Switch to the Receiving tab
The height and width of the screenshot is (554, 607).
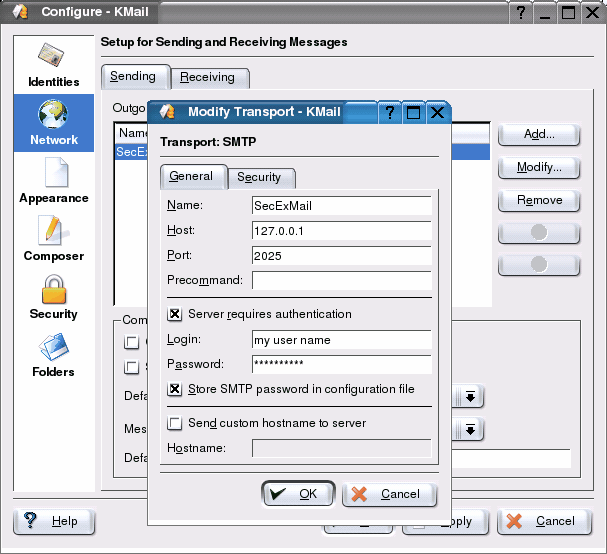[x=210, y=78]
